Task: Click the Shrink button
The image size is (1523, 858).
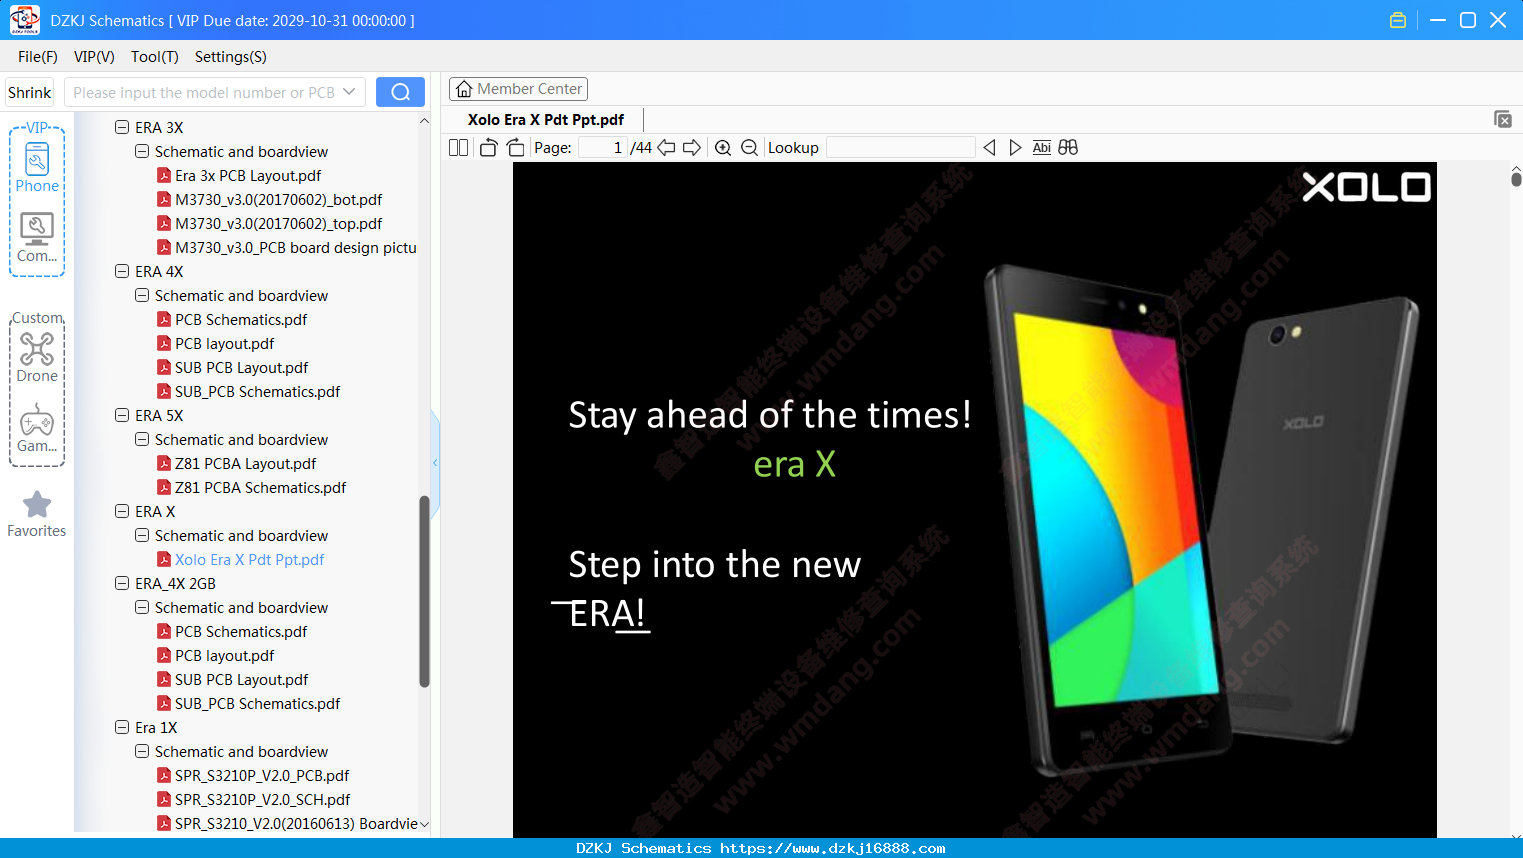Action: 29,92
